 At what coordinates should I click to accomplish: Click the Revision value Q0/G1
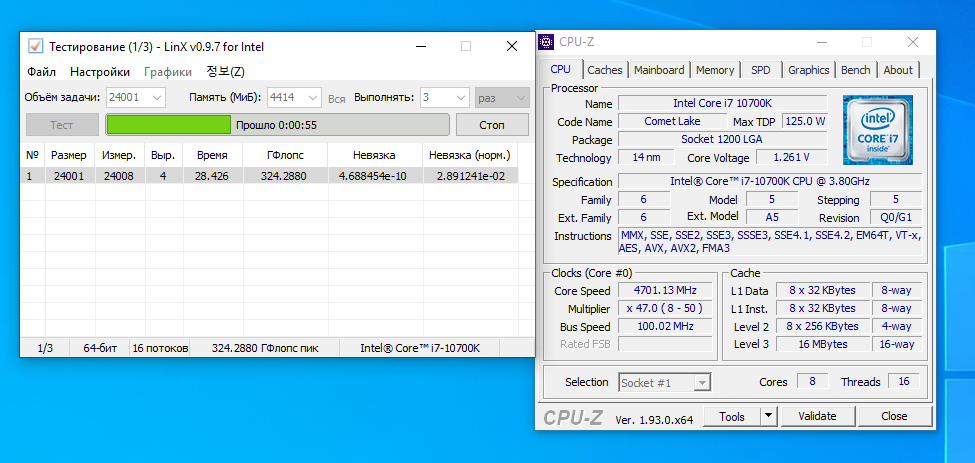tap(896, 218)
